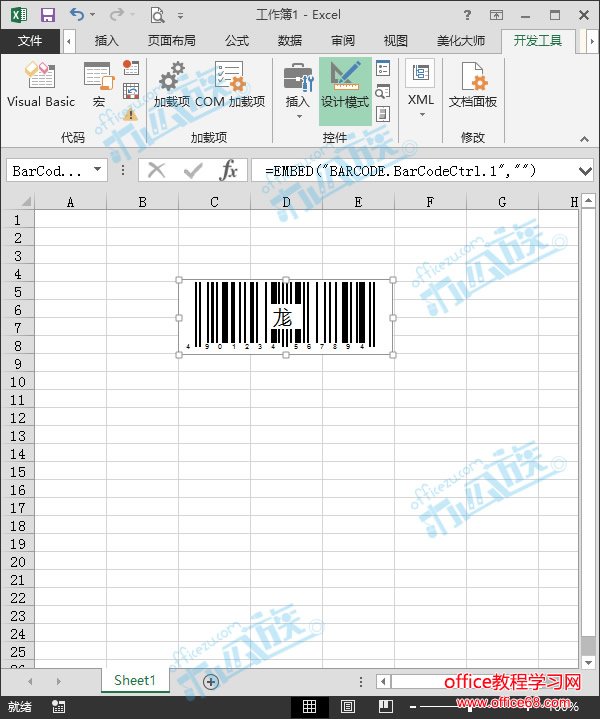Toggle 设计模式 (Design Mode)
The image size is (600, 719).
[345, 91]
